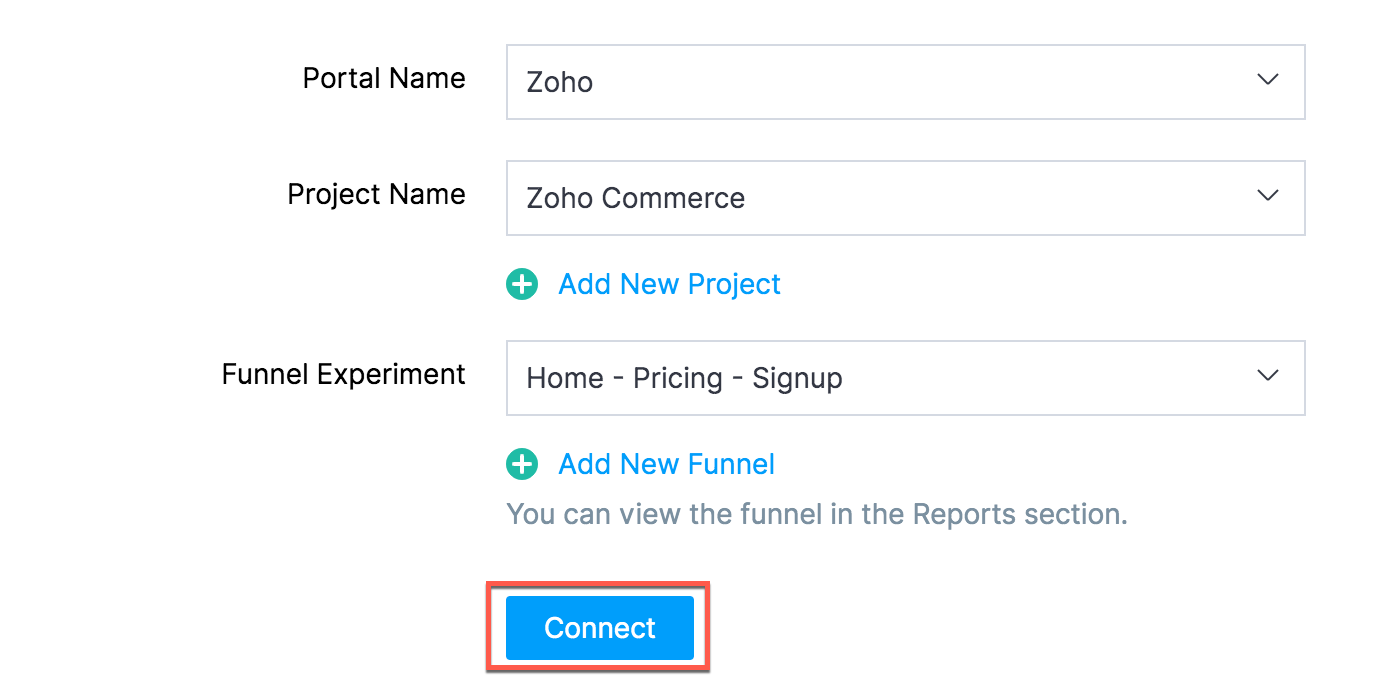Click the Project Name label
The width and height of the screenshot is (1398, 686).
[376, 195]
